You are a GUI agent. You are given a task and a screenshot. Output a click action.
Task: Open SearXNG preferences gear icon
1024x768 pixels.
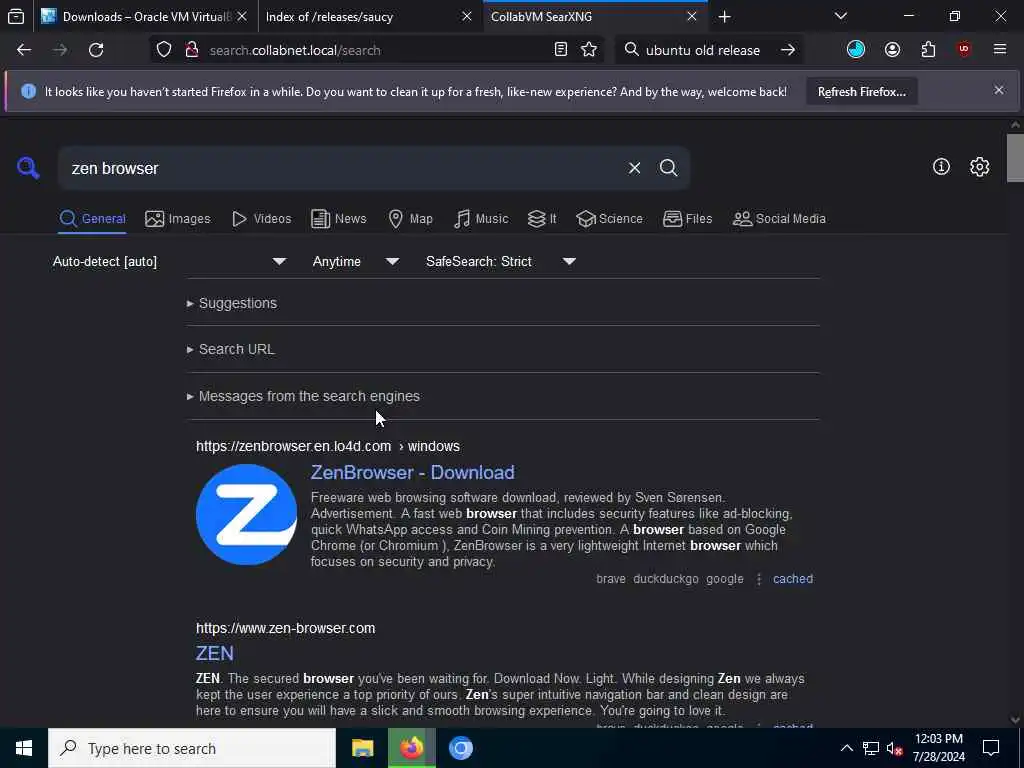pos(979,167)
